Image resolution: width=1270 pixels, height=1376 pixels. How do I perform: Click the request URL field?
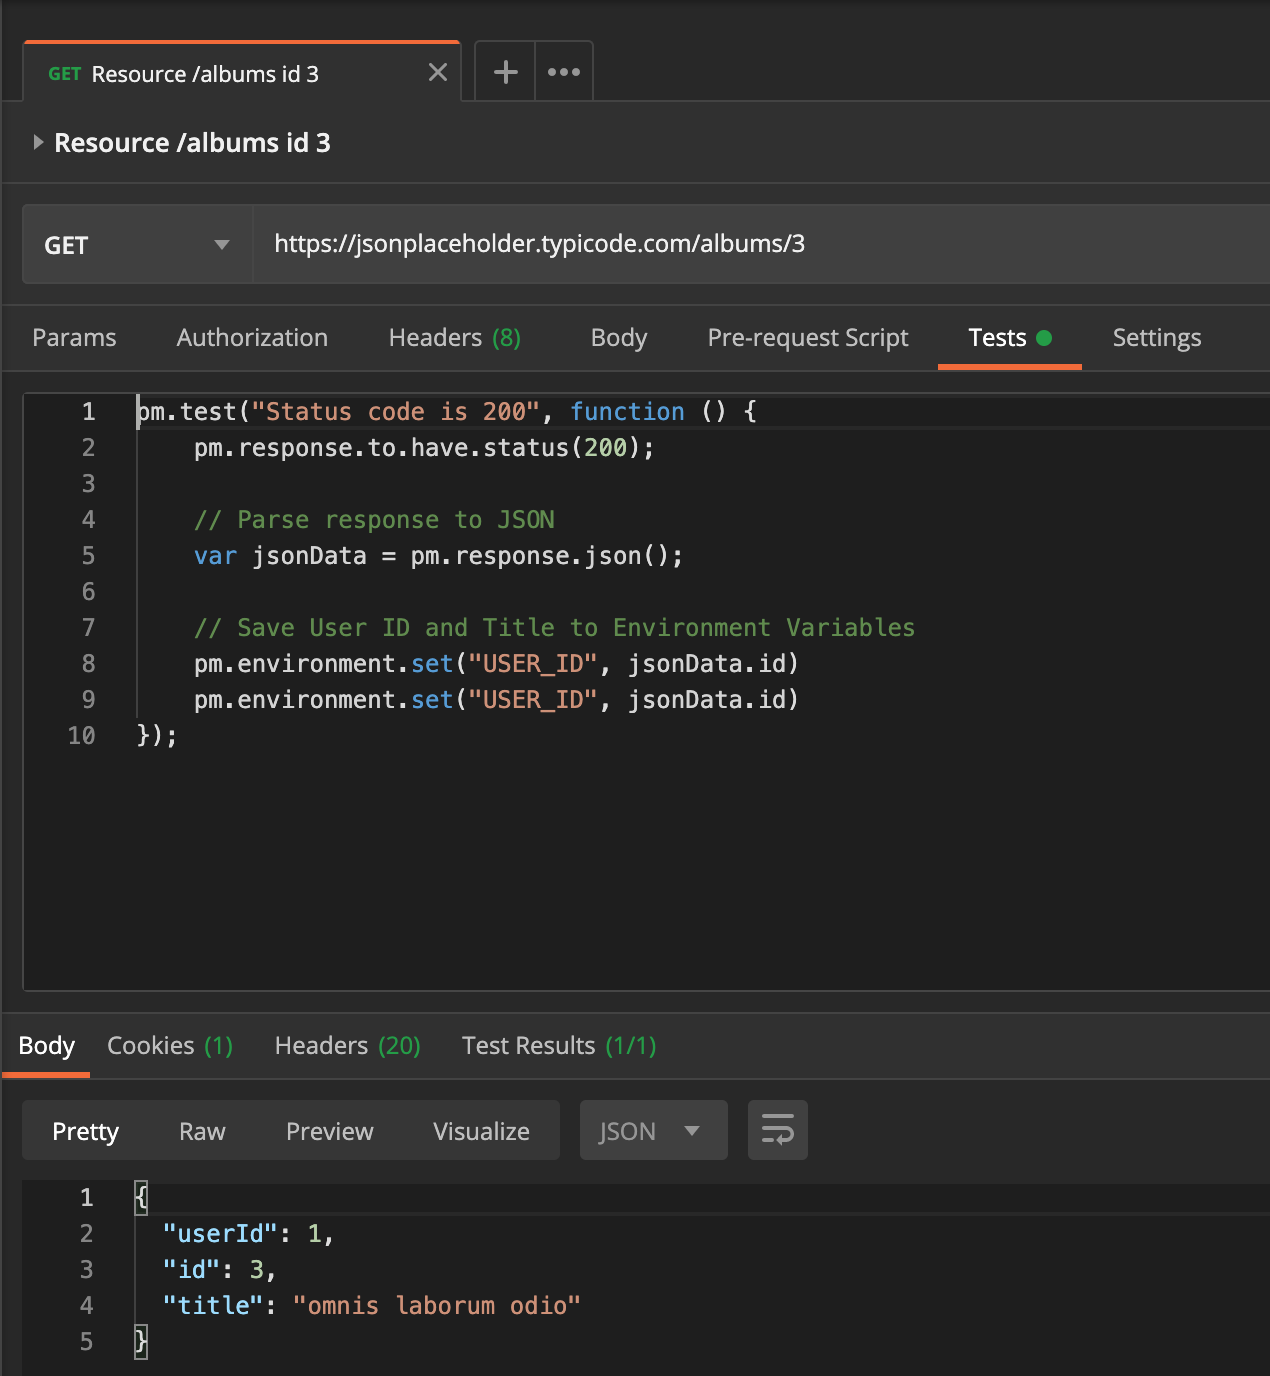point(700,244)
